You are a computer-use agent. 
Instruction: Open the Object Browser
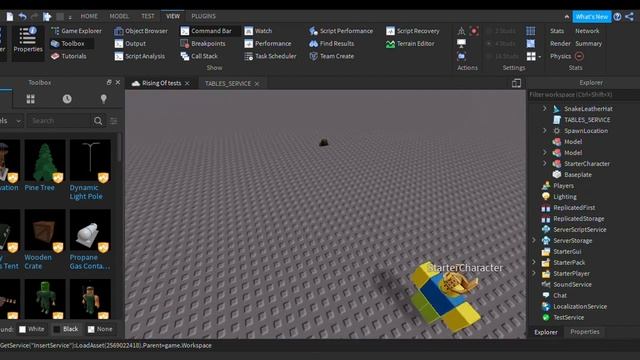[x=141, y=31]
